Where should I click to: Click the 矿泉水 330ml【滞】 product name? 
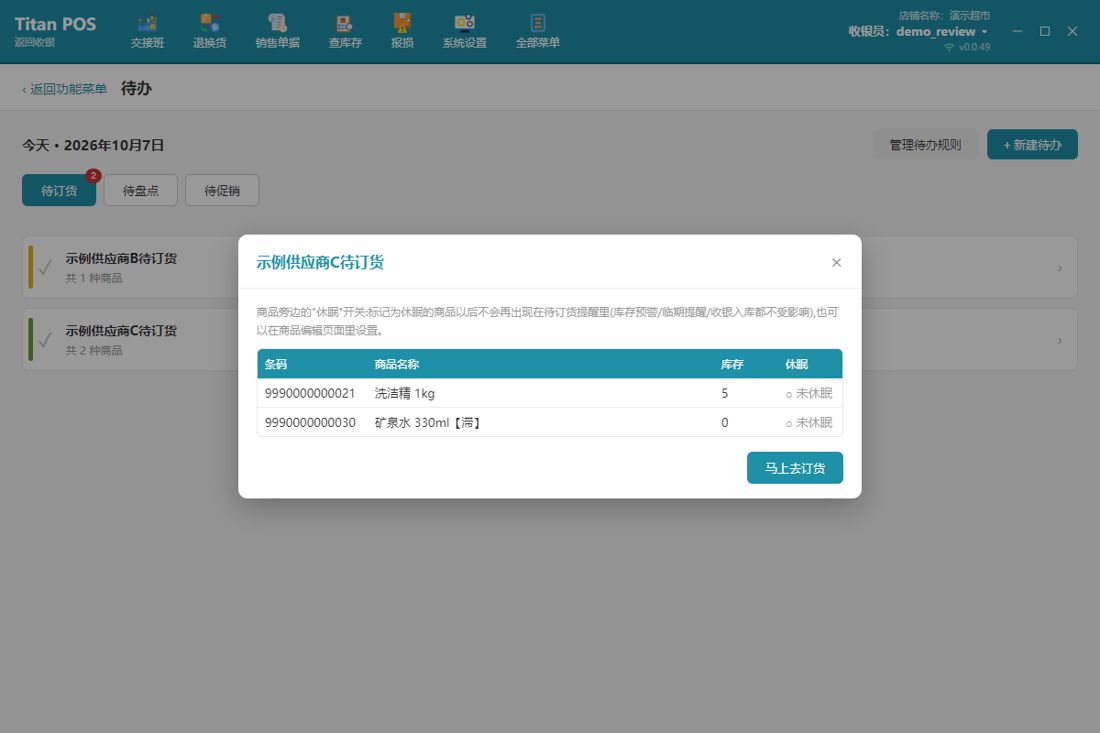(427, 423)
